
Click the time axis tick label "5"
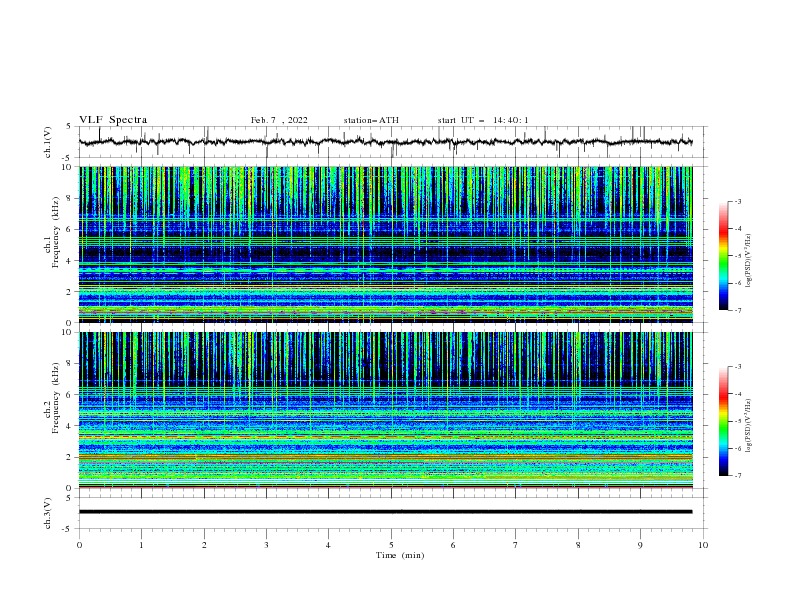[391, 545]
